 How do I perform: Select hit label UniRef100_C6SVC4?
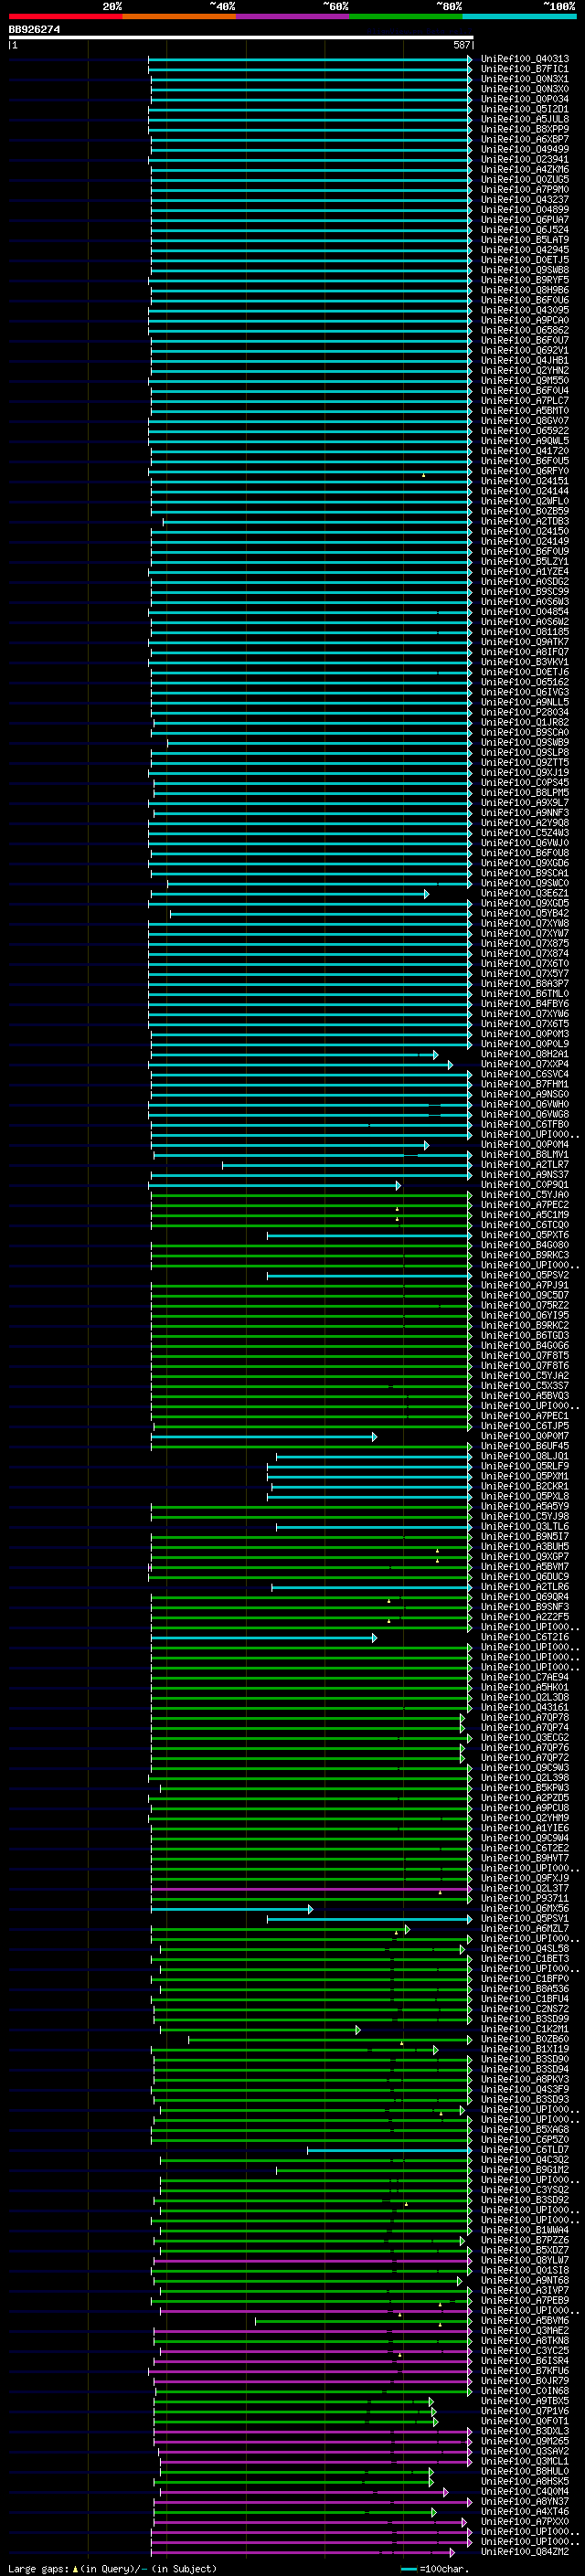point(525,1074)
